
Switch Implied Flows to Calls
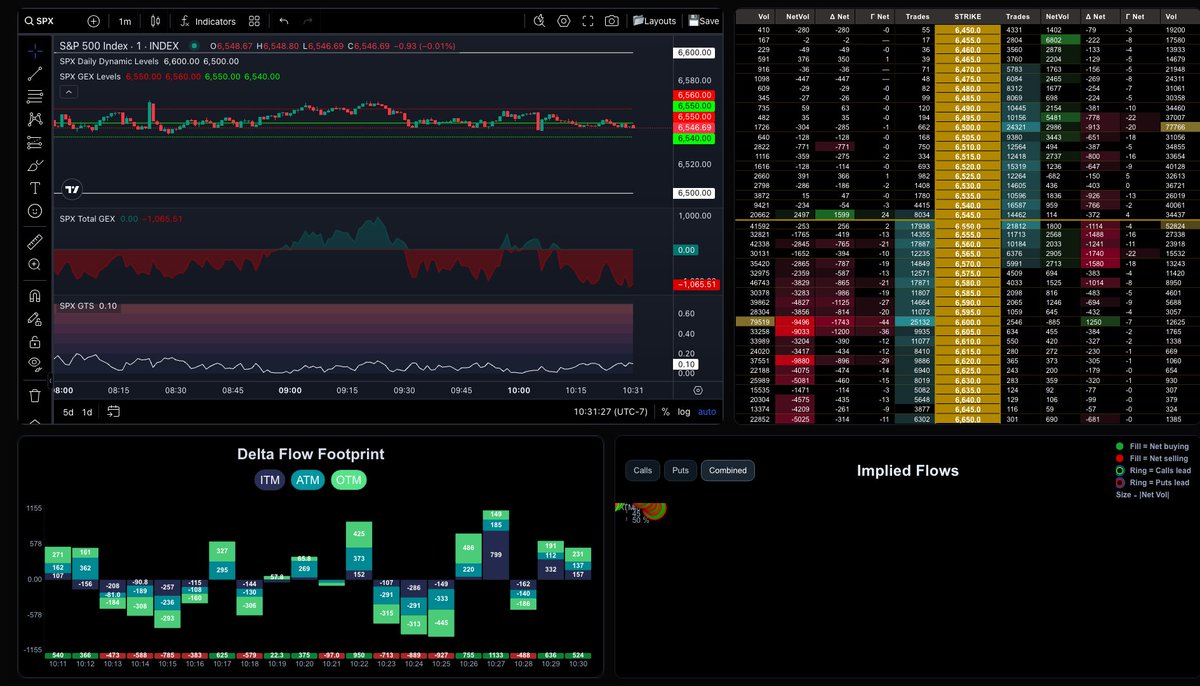[x=643, y=470]
